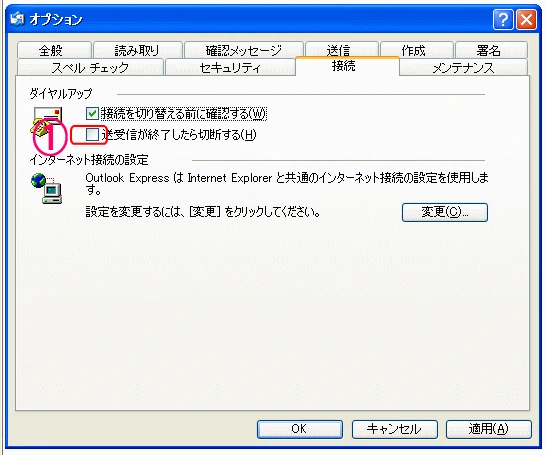Click the 適用(A) button
This screenshot has width=545, height=455.
[489, 429]
